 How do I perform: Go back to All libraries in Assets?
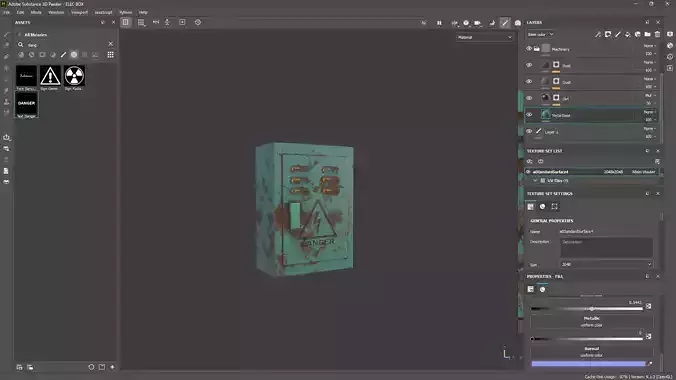(19, 35)
